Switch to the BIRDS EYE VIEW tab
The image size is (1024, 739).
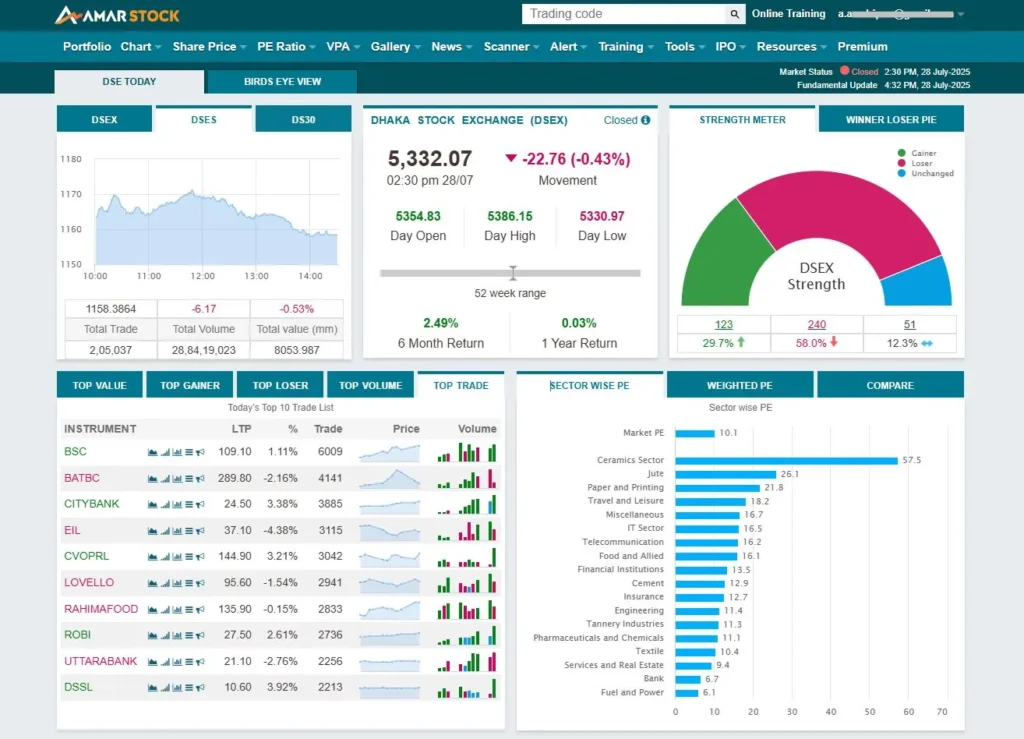(x=282, y=82)
